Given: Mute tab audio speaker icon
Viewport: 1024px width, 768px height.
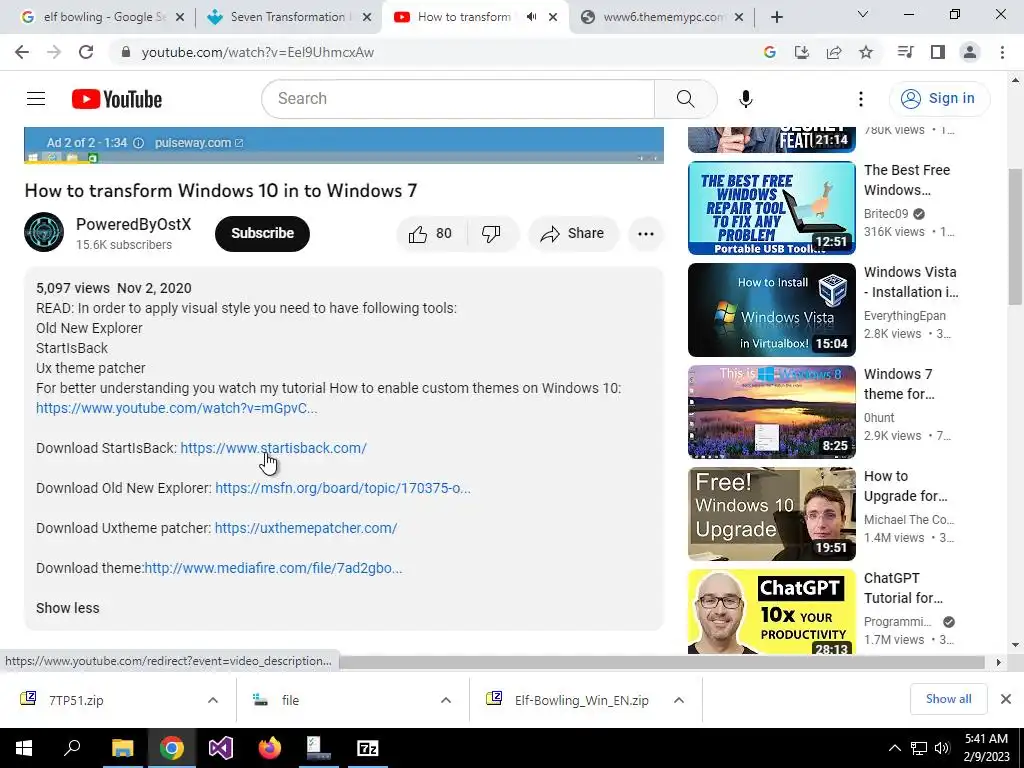Looking at the screenshot, I should coord(532,17).
